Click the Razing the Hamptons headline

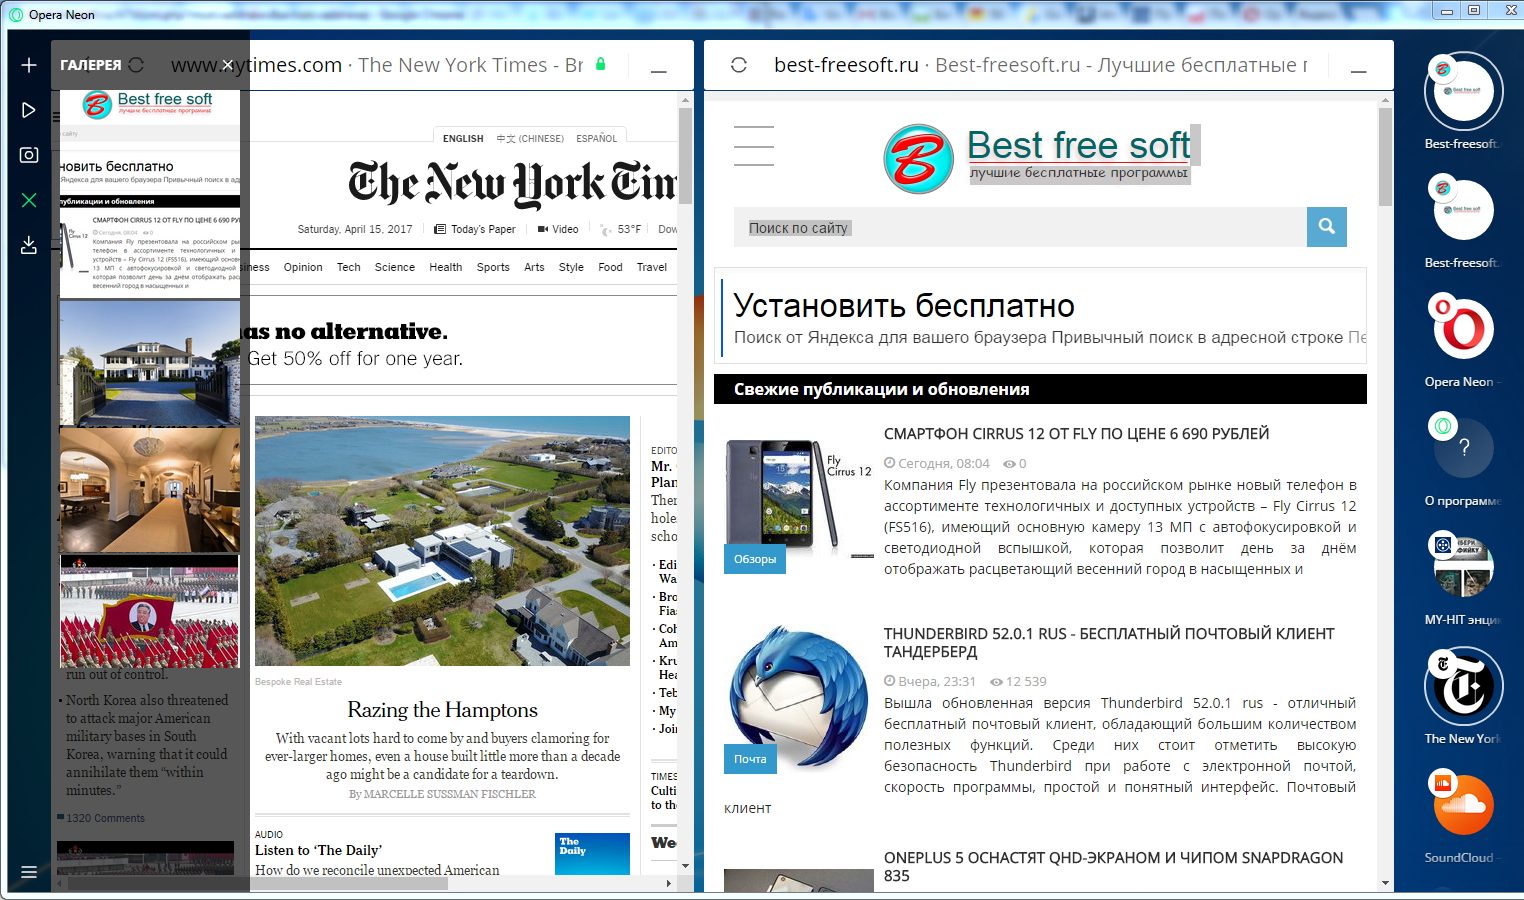click(442, 710)
